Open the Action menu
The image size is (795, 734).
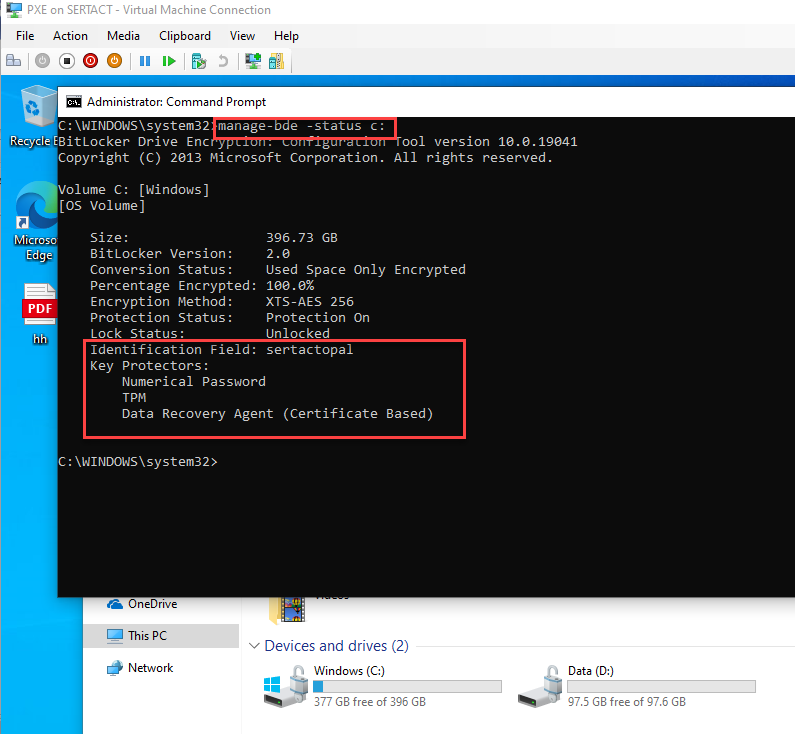pos(70,36)
